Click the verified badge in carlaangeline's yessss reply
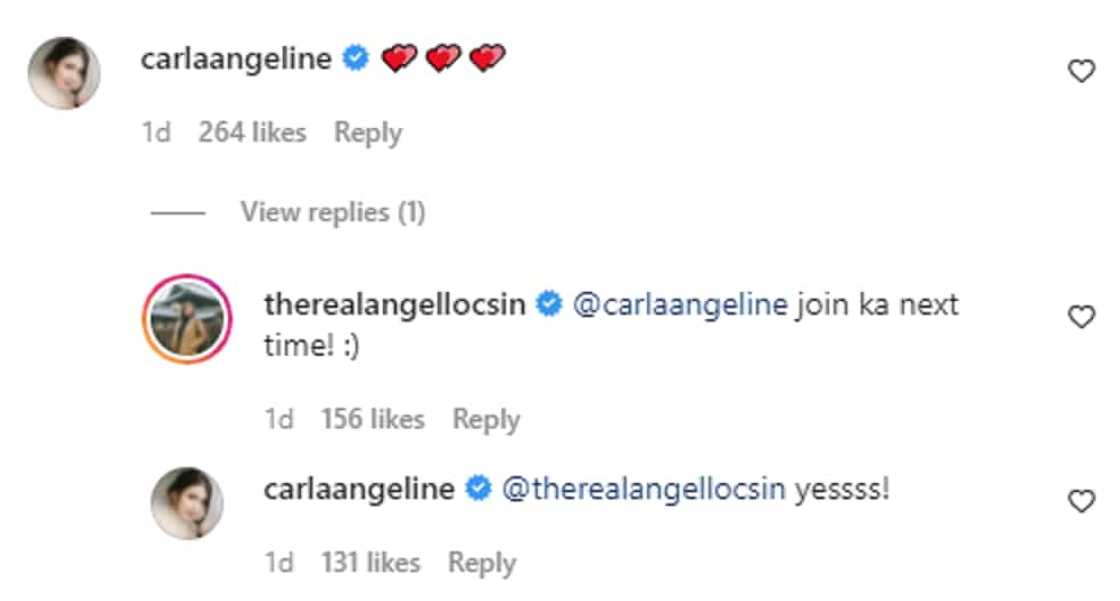Image resolution: width=1120 pixels, height=601 pixels. click(x=475, y=487)
